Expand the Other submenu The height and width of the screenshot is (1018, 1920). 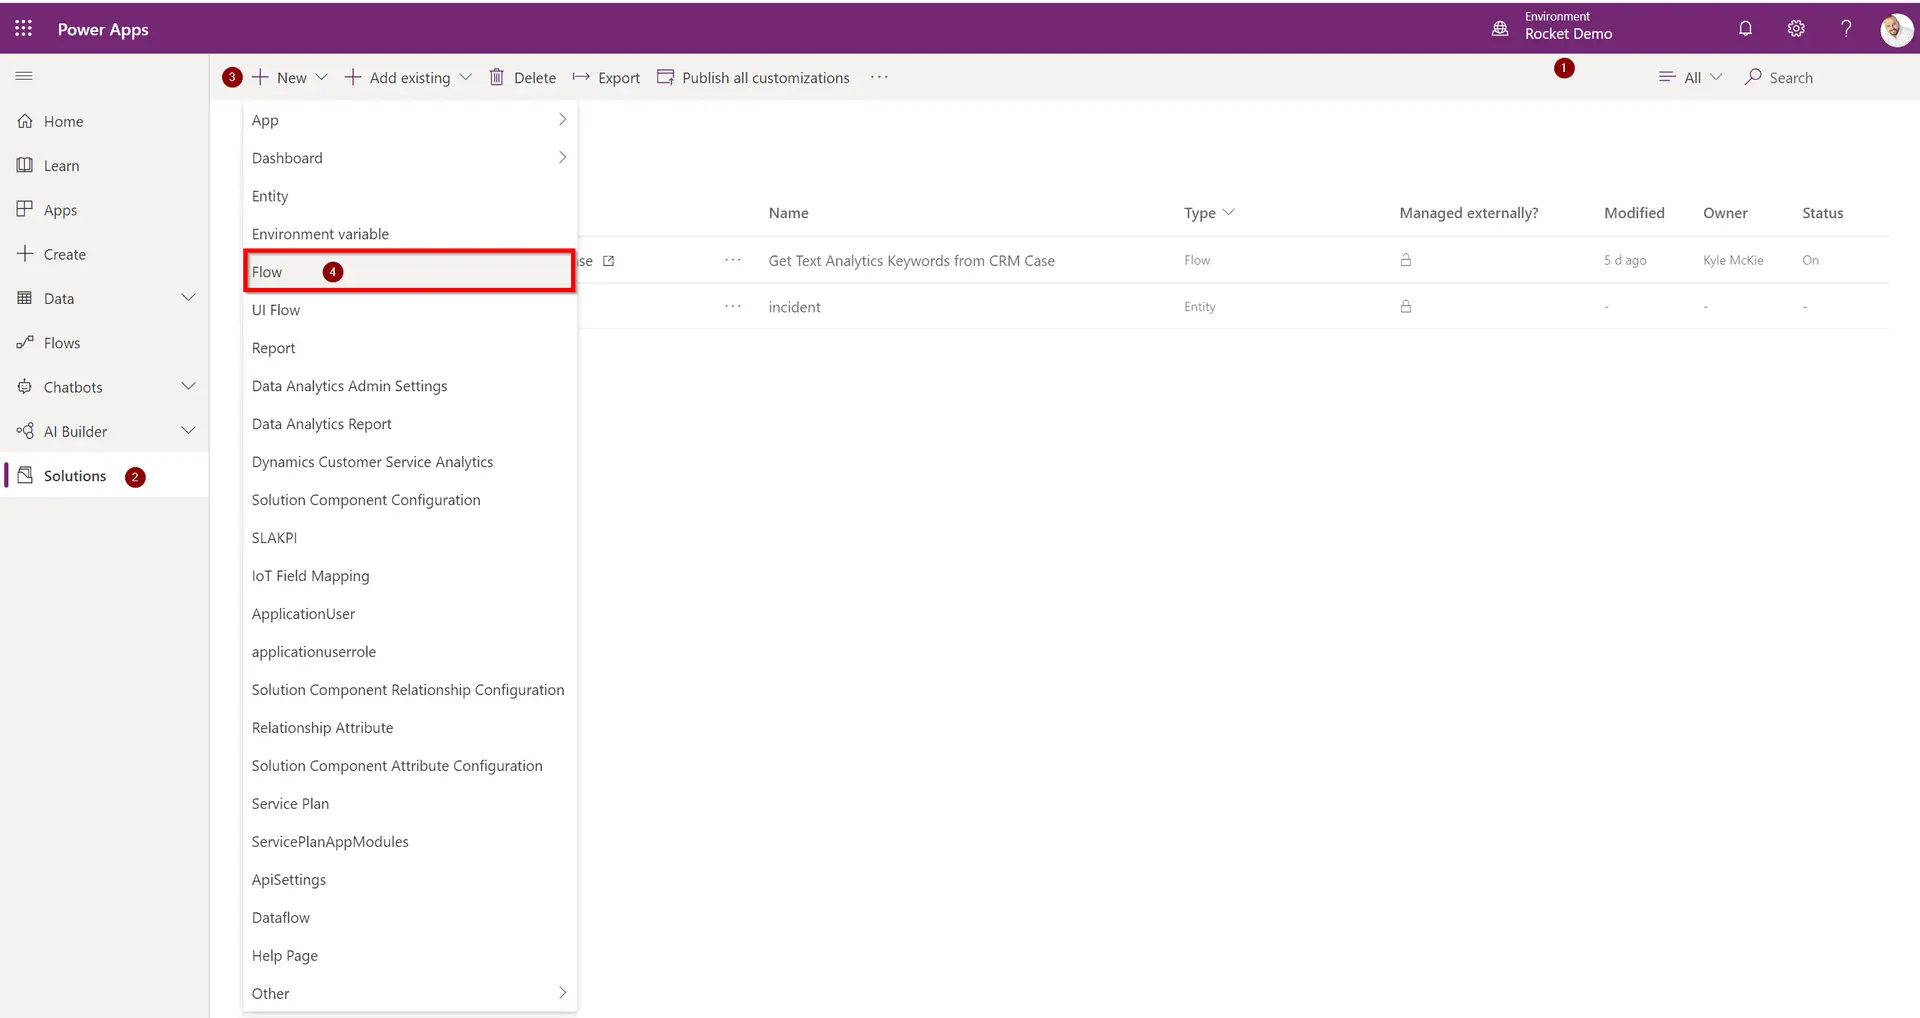point(562,993)
